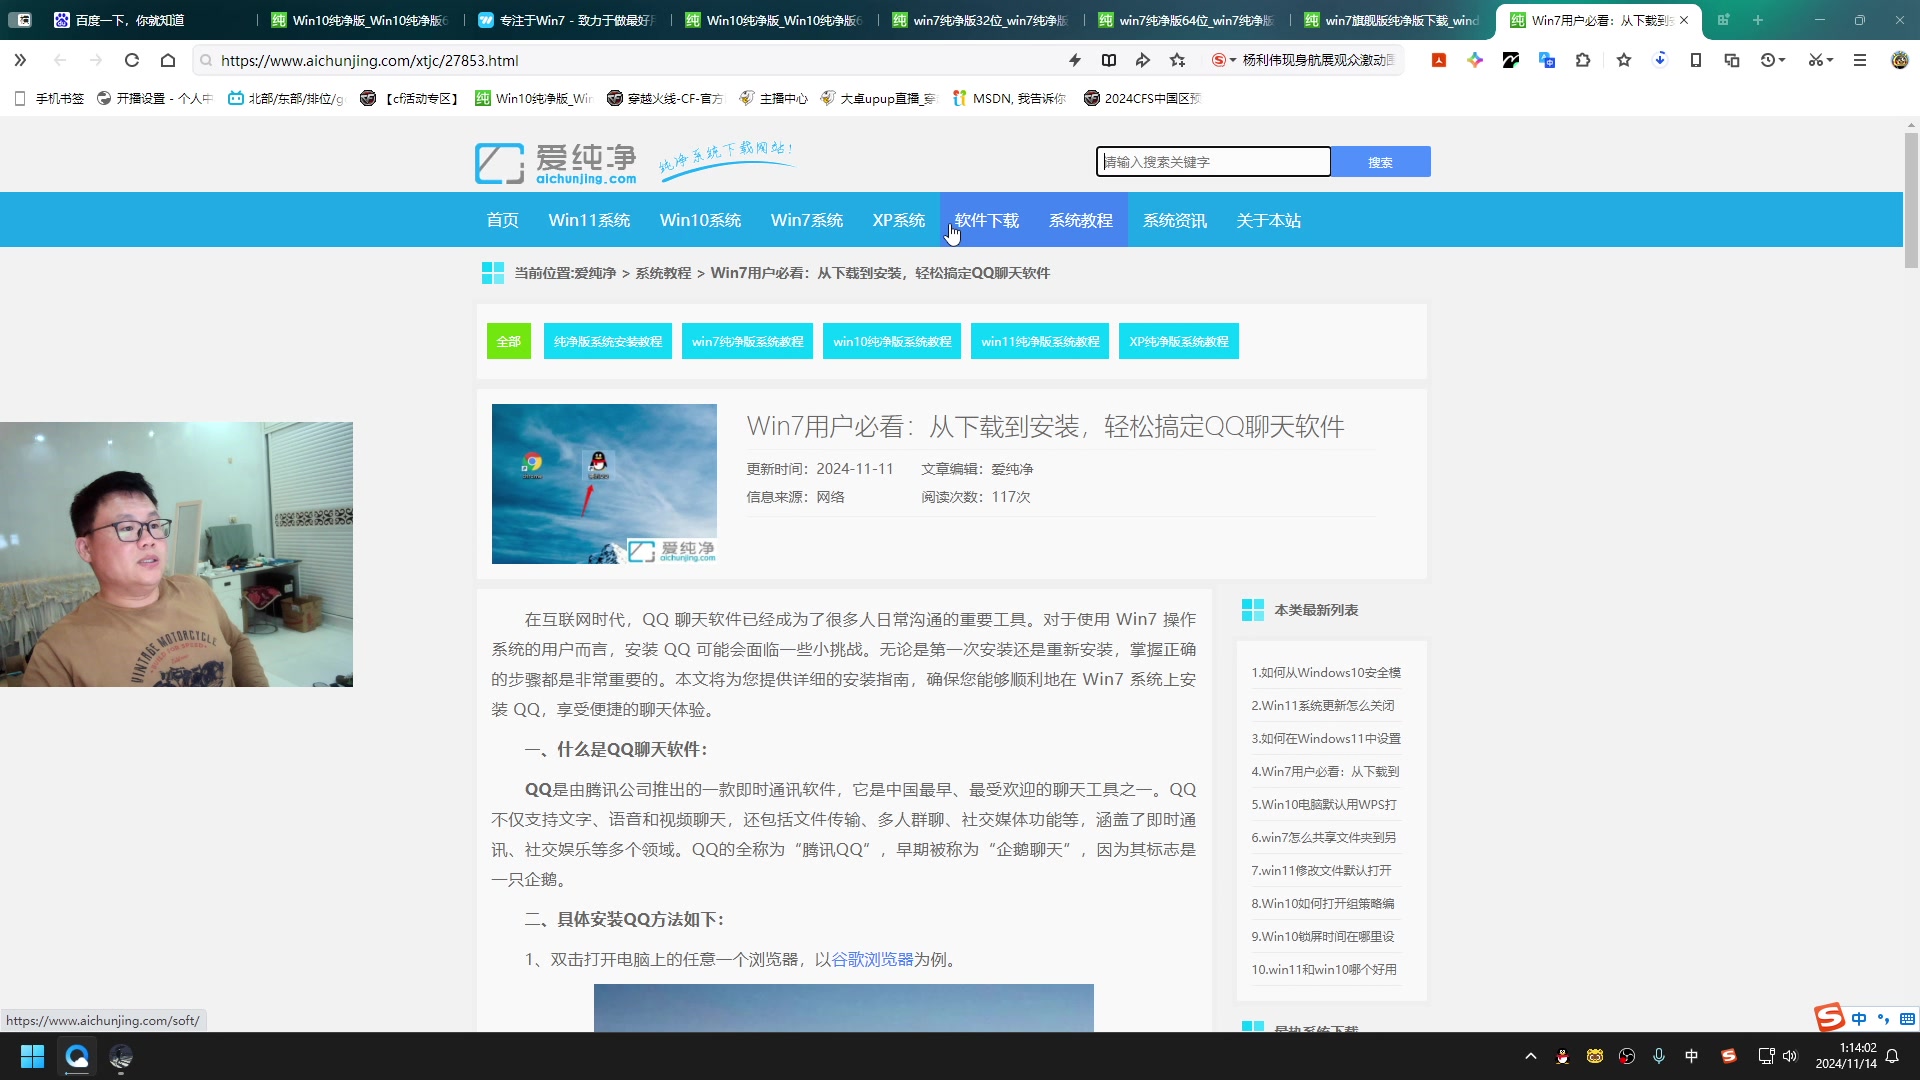
Task: Click the multi-window icon in the toolbar
Action: (x=1732, y=60)
